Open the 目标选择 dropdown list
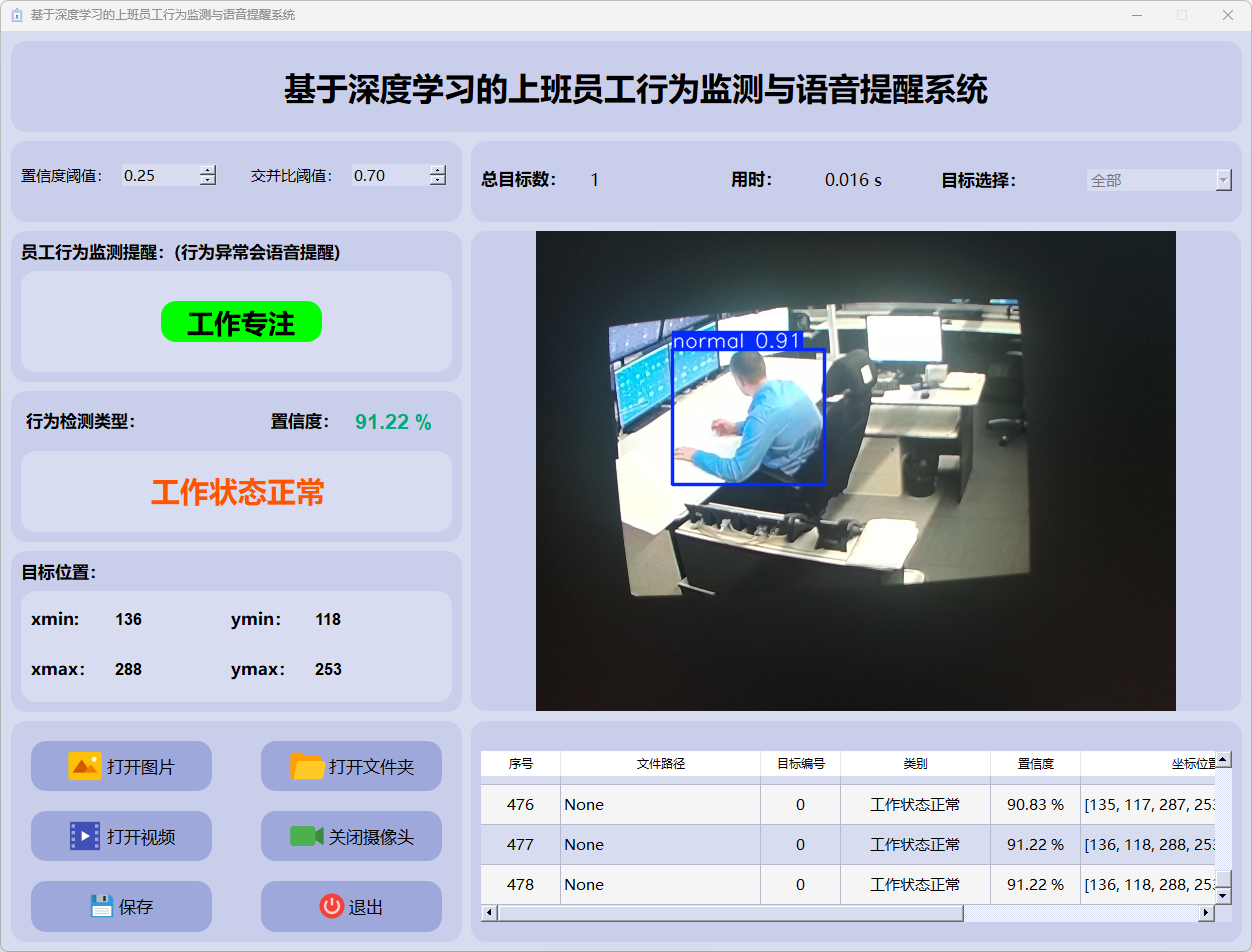The image size is (1252, 952). [x=1223, y=180]
